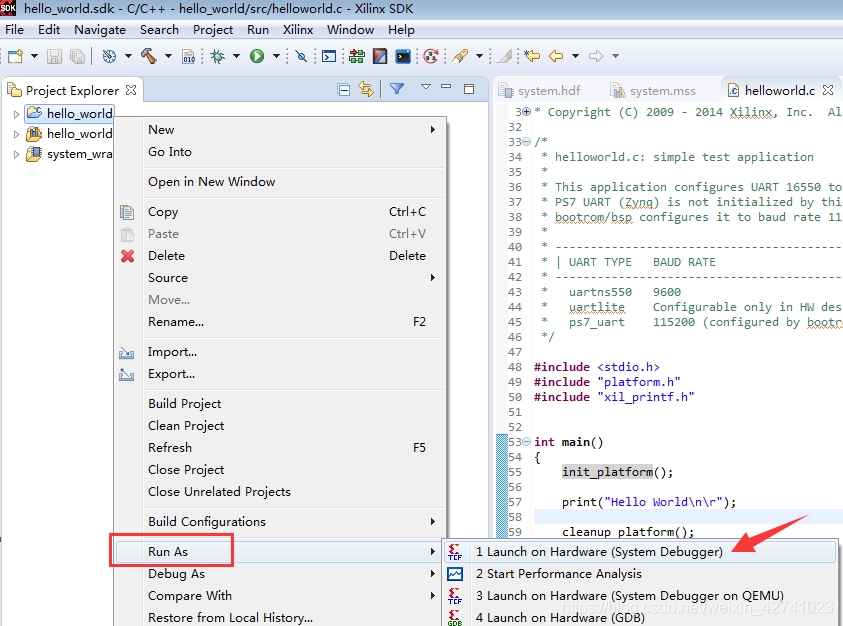Click the blue filter funnel icon
Image resolution: width=843 pixels, height=626 pixels.
coord(397,89)
